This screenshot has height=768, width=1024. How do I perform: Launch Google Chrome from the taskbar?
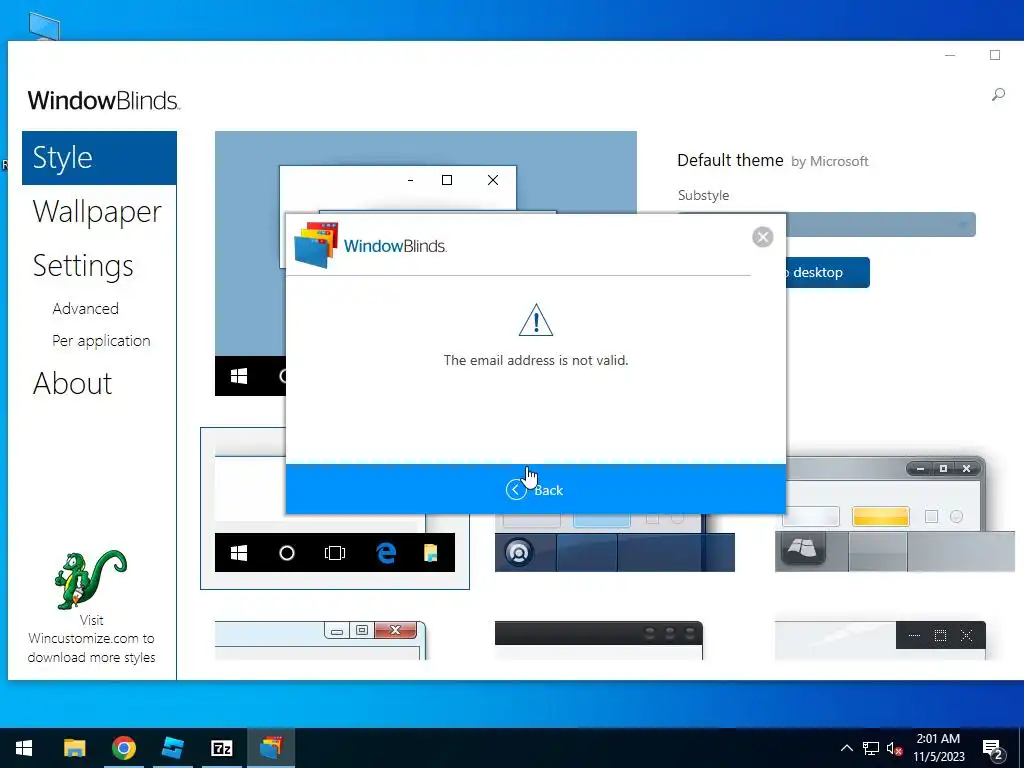123,748
